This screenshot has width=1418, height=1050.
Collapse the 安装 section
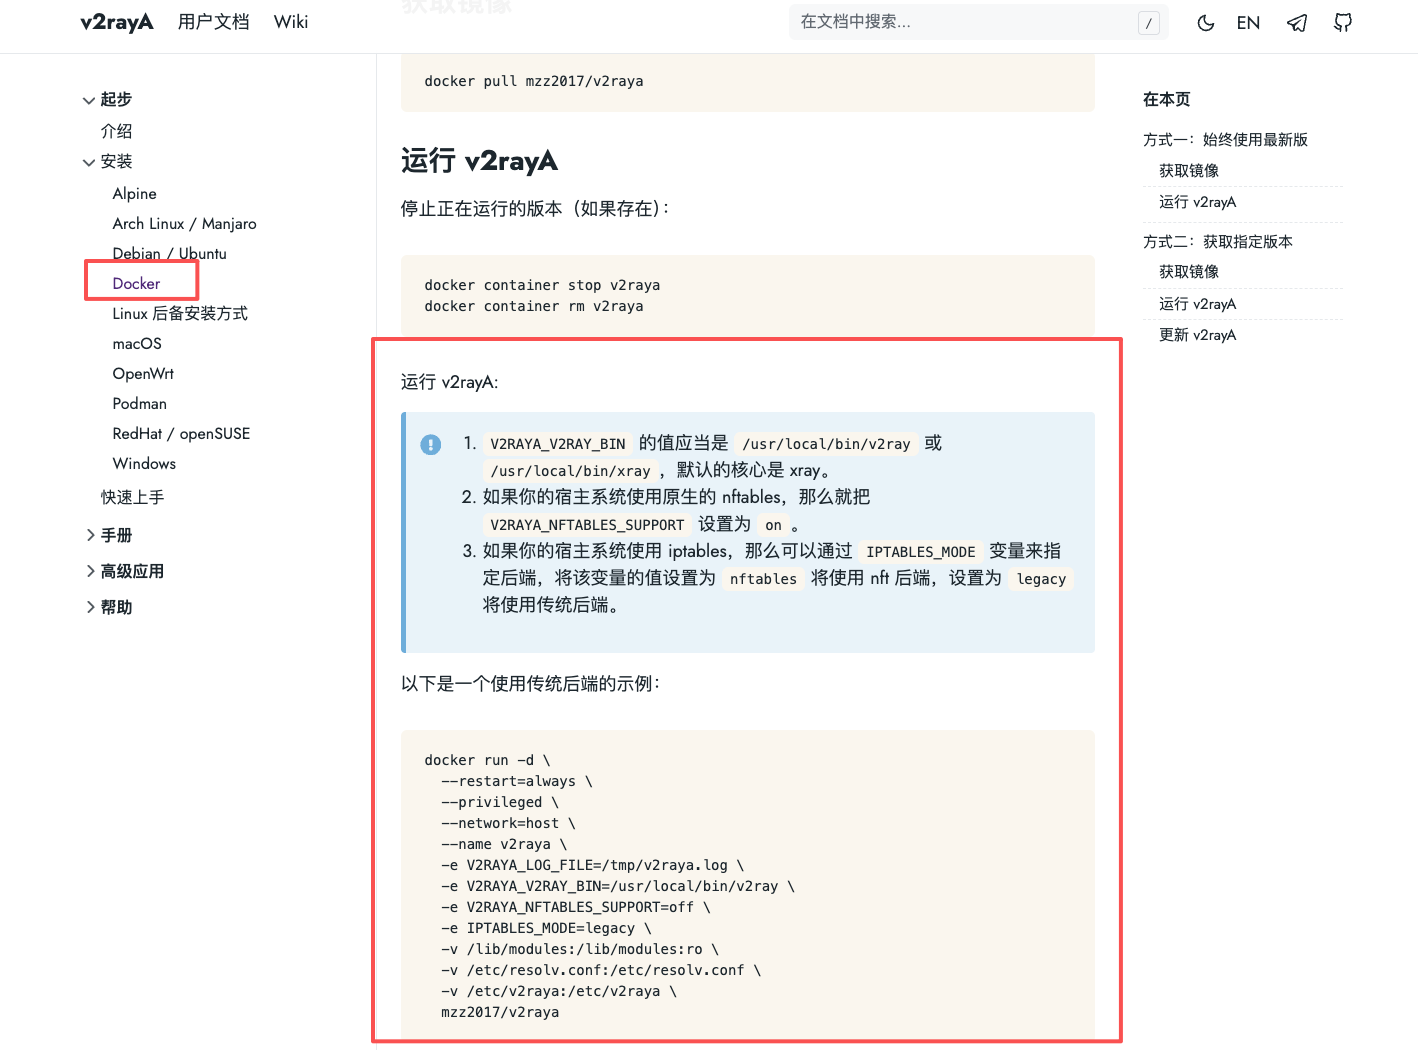pos(89,162)
